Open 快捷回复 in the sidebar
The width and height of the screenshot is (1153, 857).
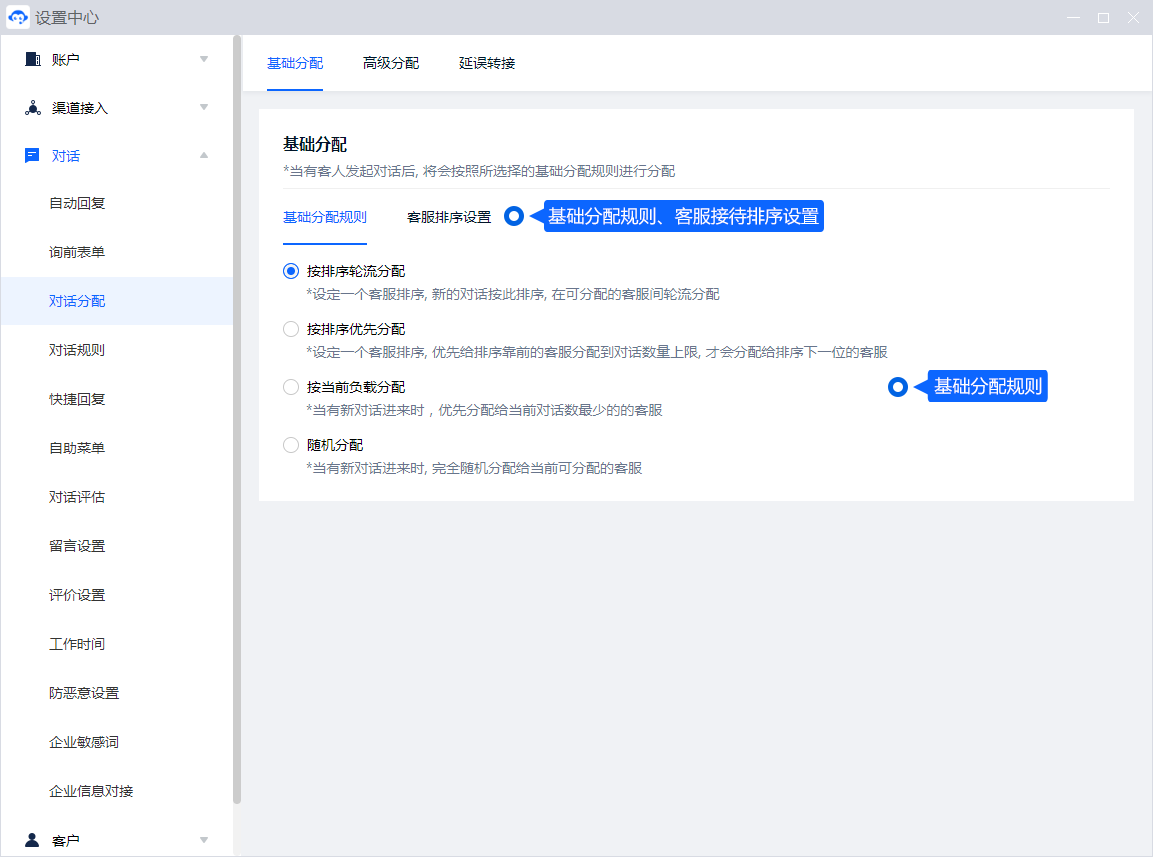pos(77,399)
